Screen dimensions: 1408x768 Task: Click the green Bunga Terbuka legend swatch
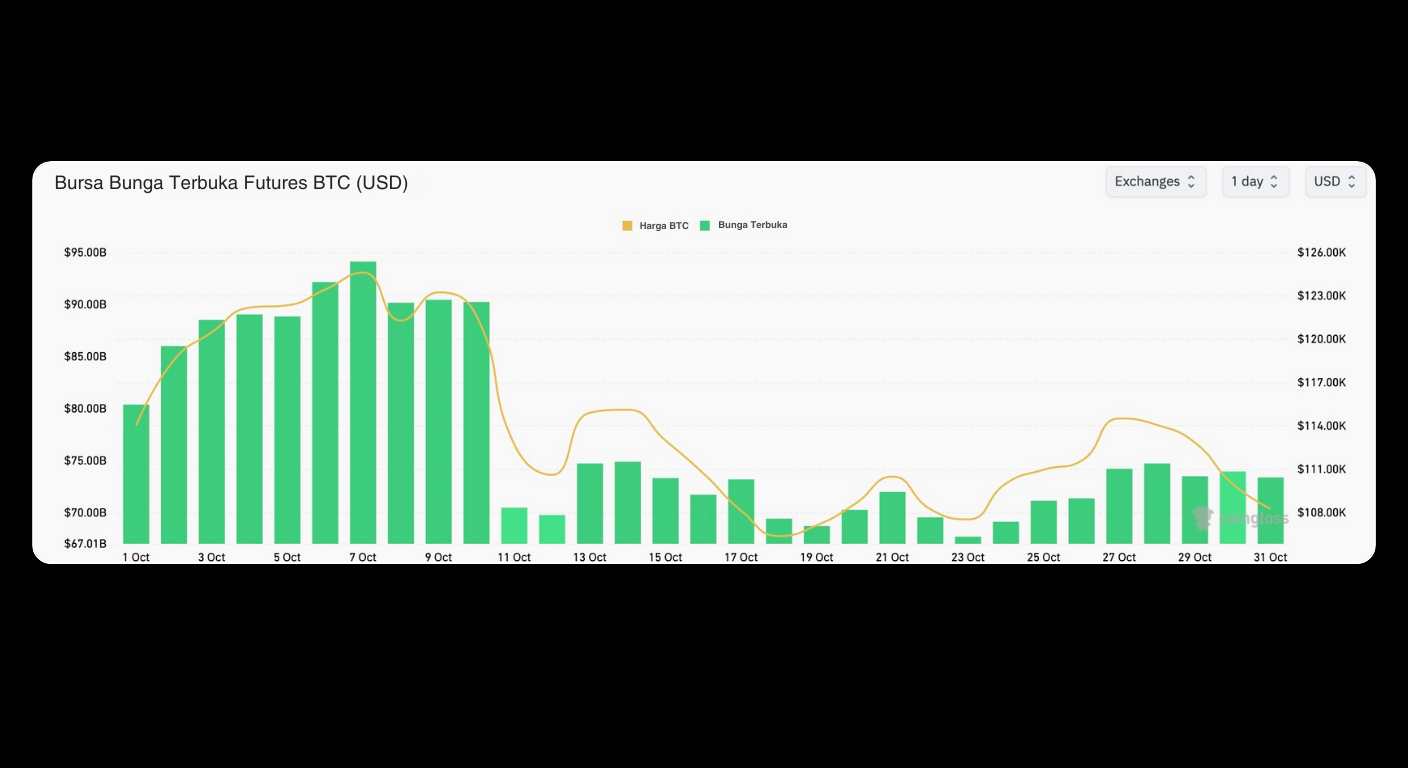point(704,225)
